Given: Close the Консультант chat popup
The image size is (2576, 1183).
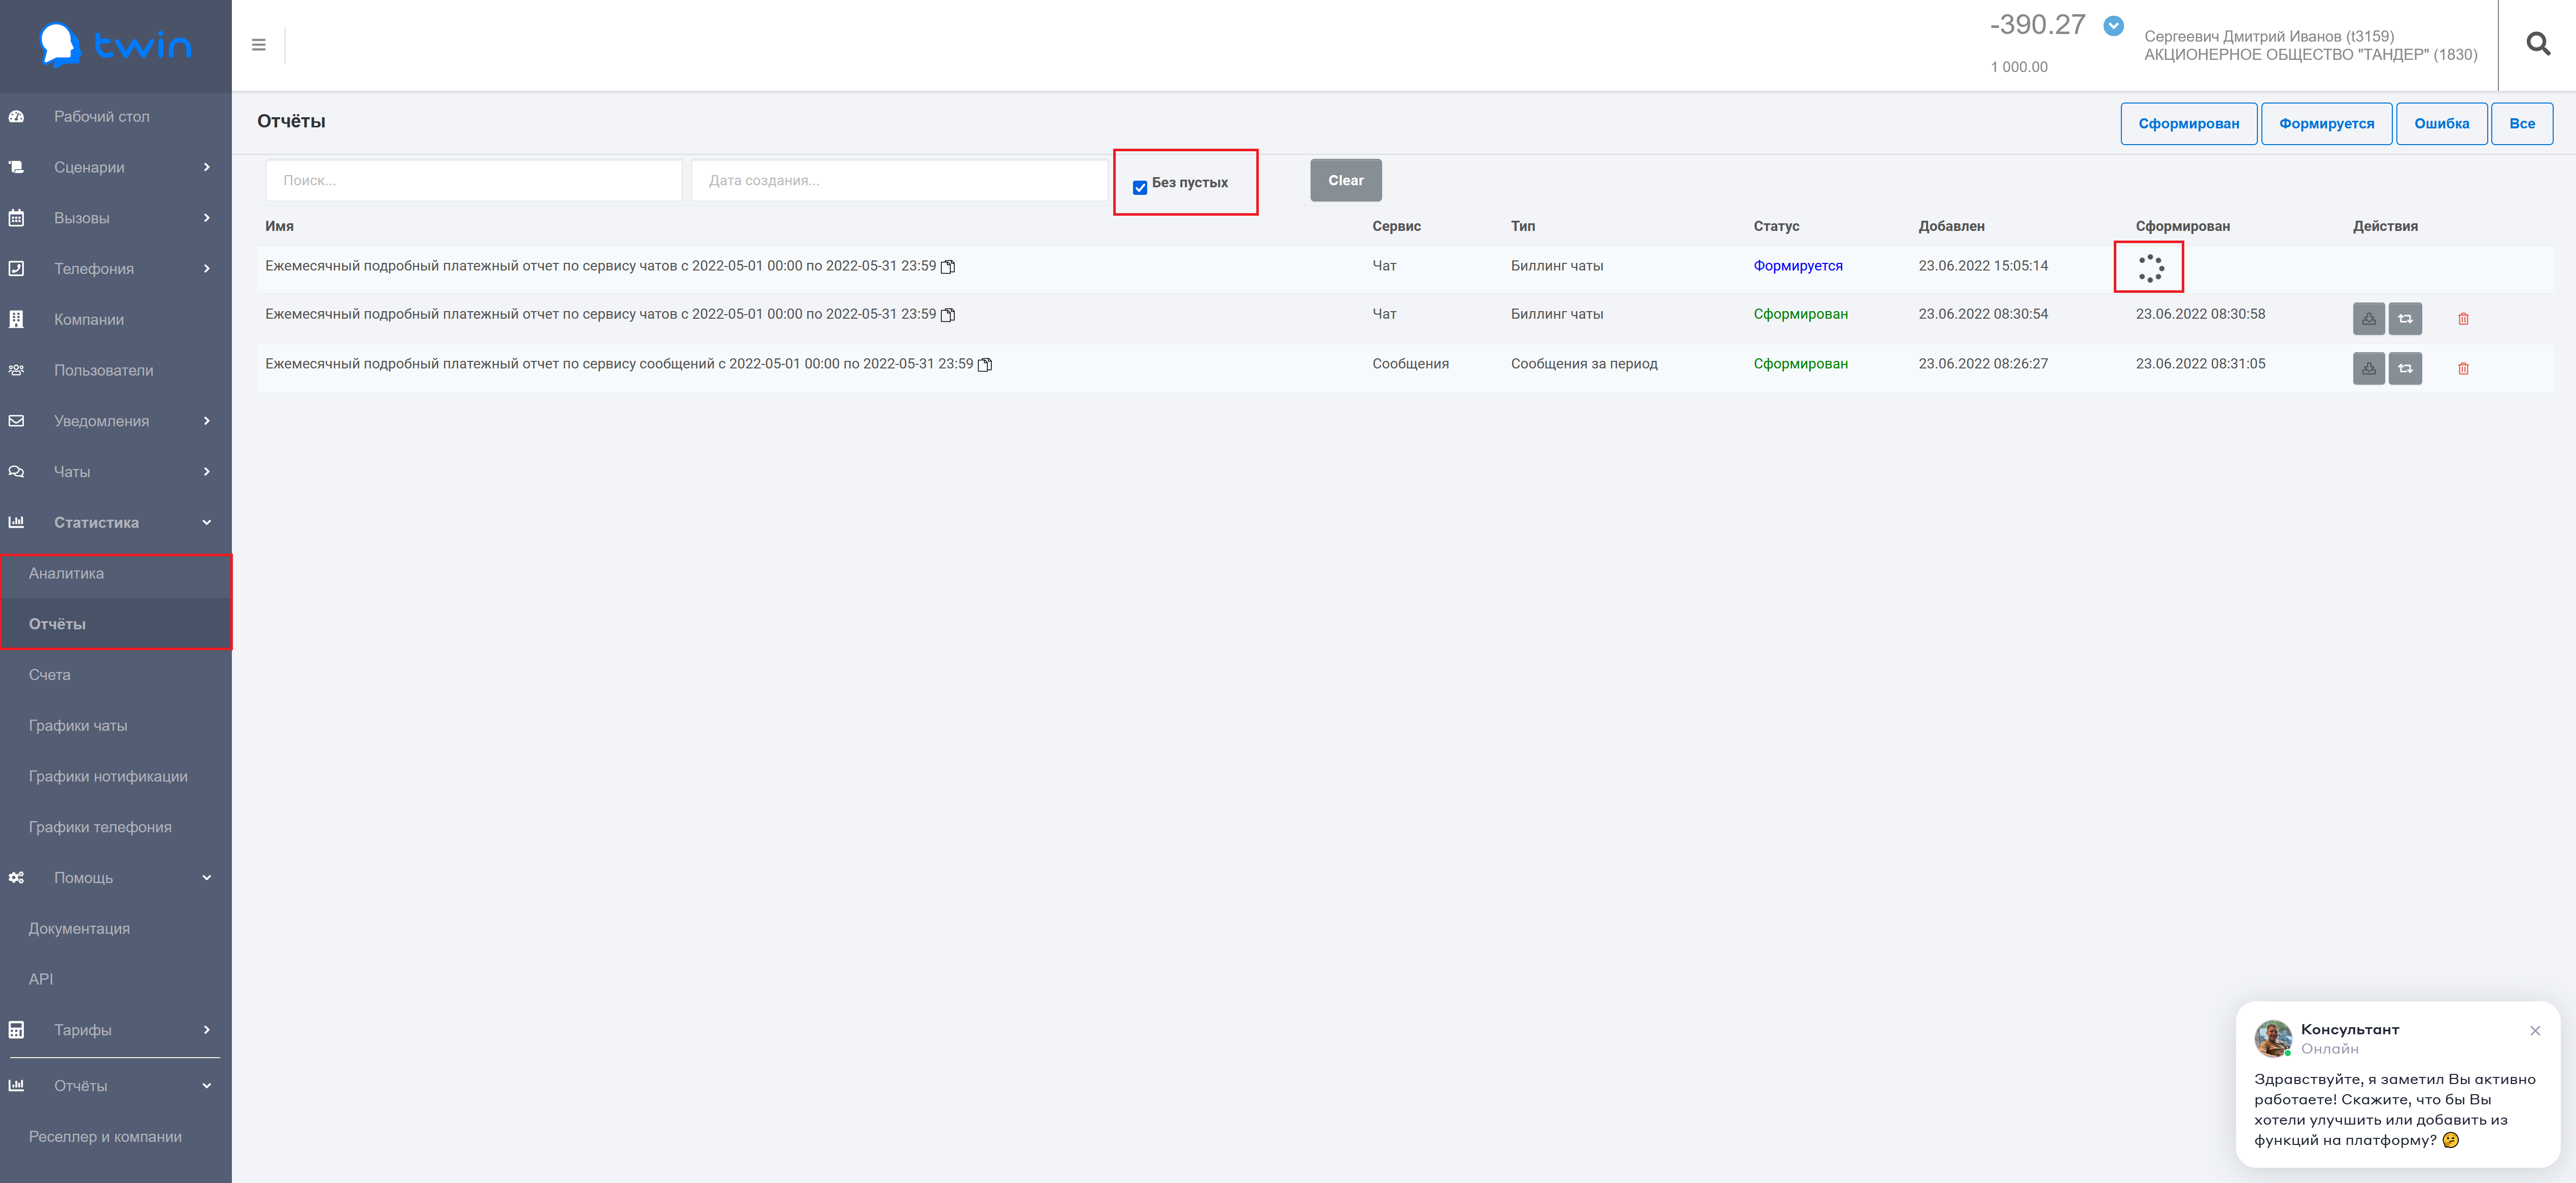Looking at the screenshot, I should (2534, 1031).
